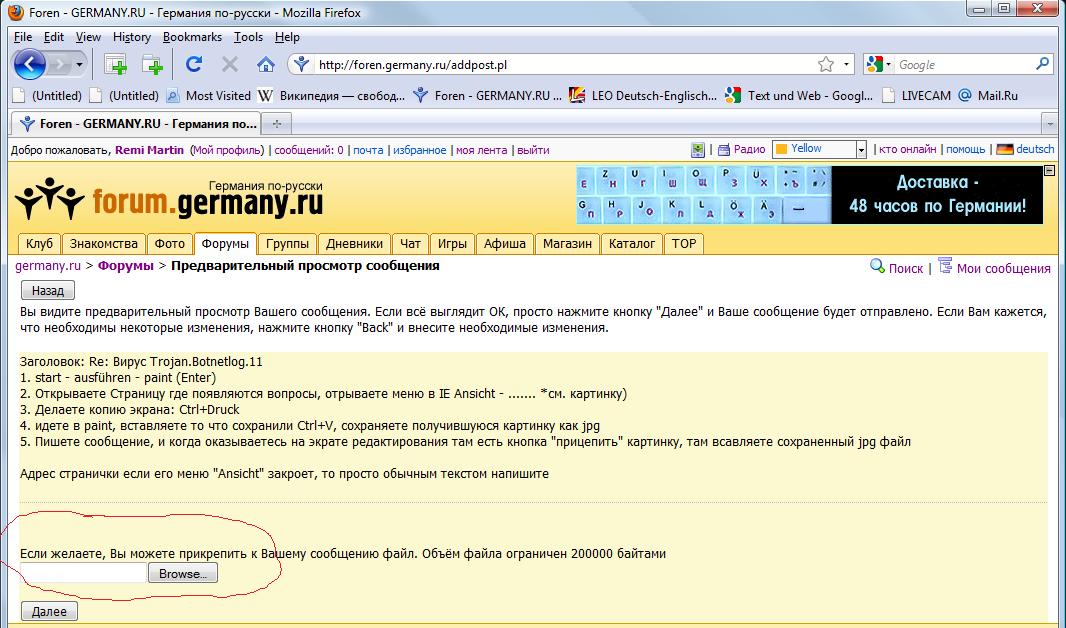Viewport: 1066px width, 628px height.
Task: Open the Yellow color theme dropdown
Action: pos(819,150)
